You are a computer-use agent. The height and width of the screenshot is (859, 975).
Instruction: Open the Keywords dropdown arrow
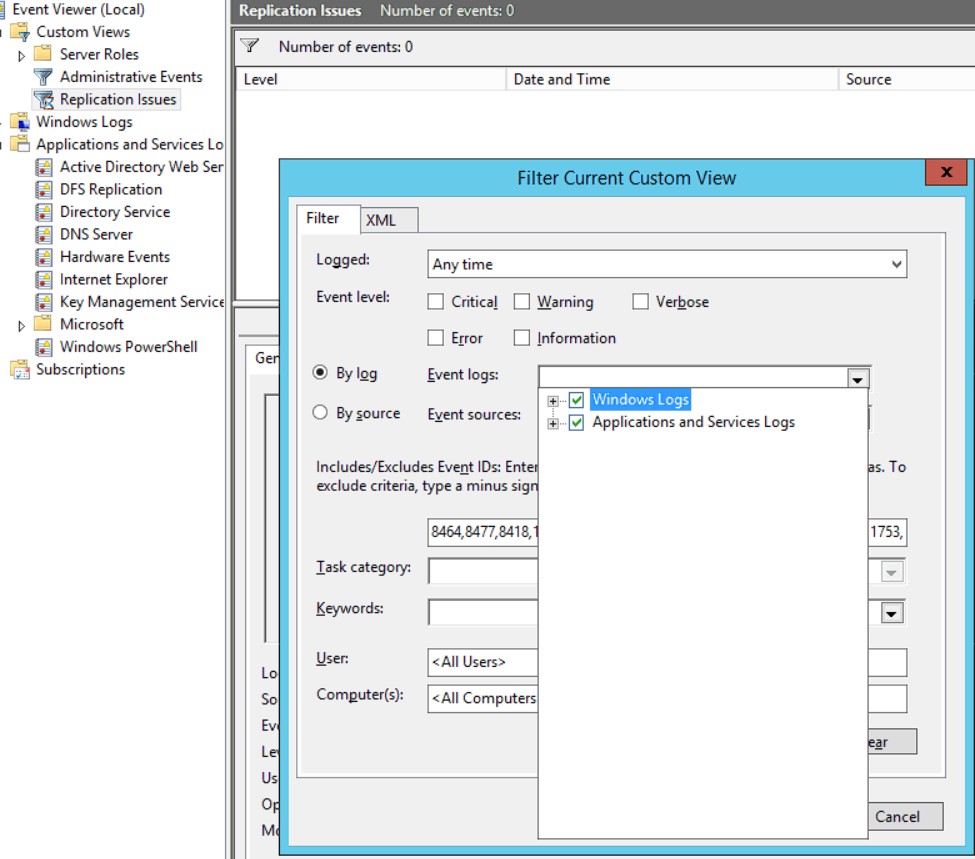coord(891,613)
